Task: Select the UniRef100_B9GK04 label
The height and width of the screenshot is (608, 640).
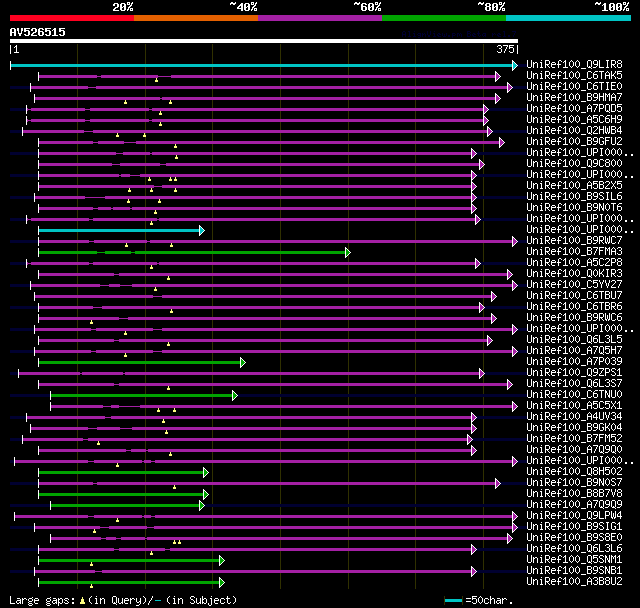Action: pyautogui.click(x=574, y=428)
